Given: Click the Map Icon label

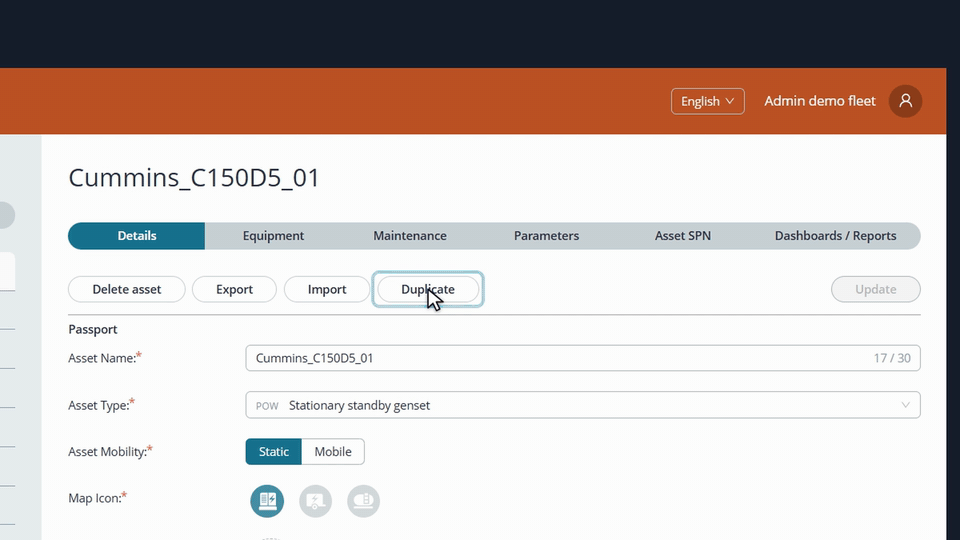Looking at the screenshot, I should pyautogui.click(x=97, y=498).
